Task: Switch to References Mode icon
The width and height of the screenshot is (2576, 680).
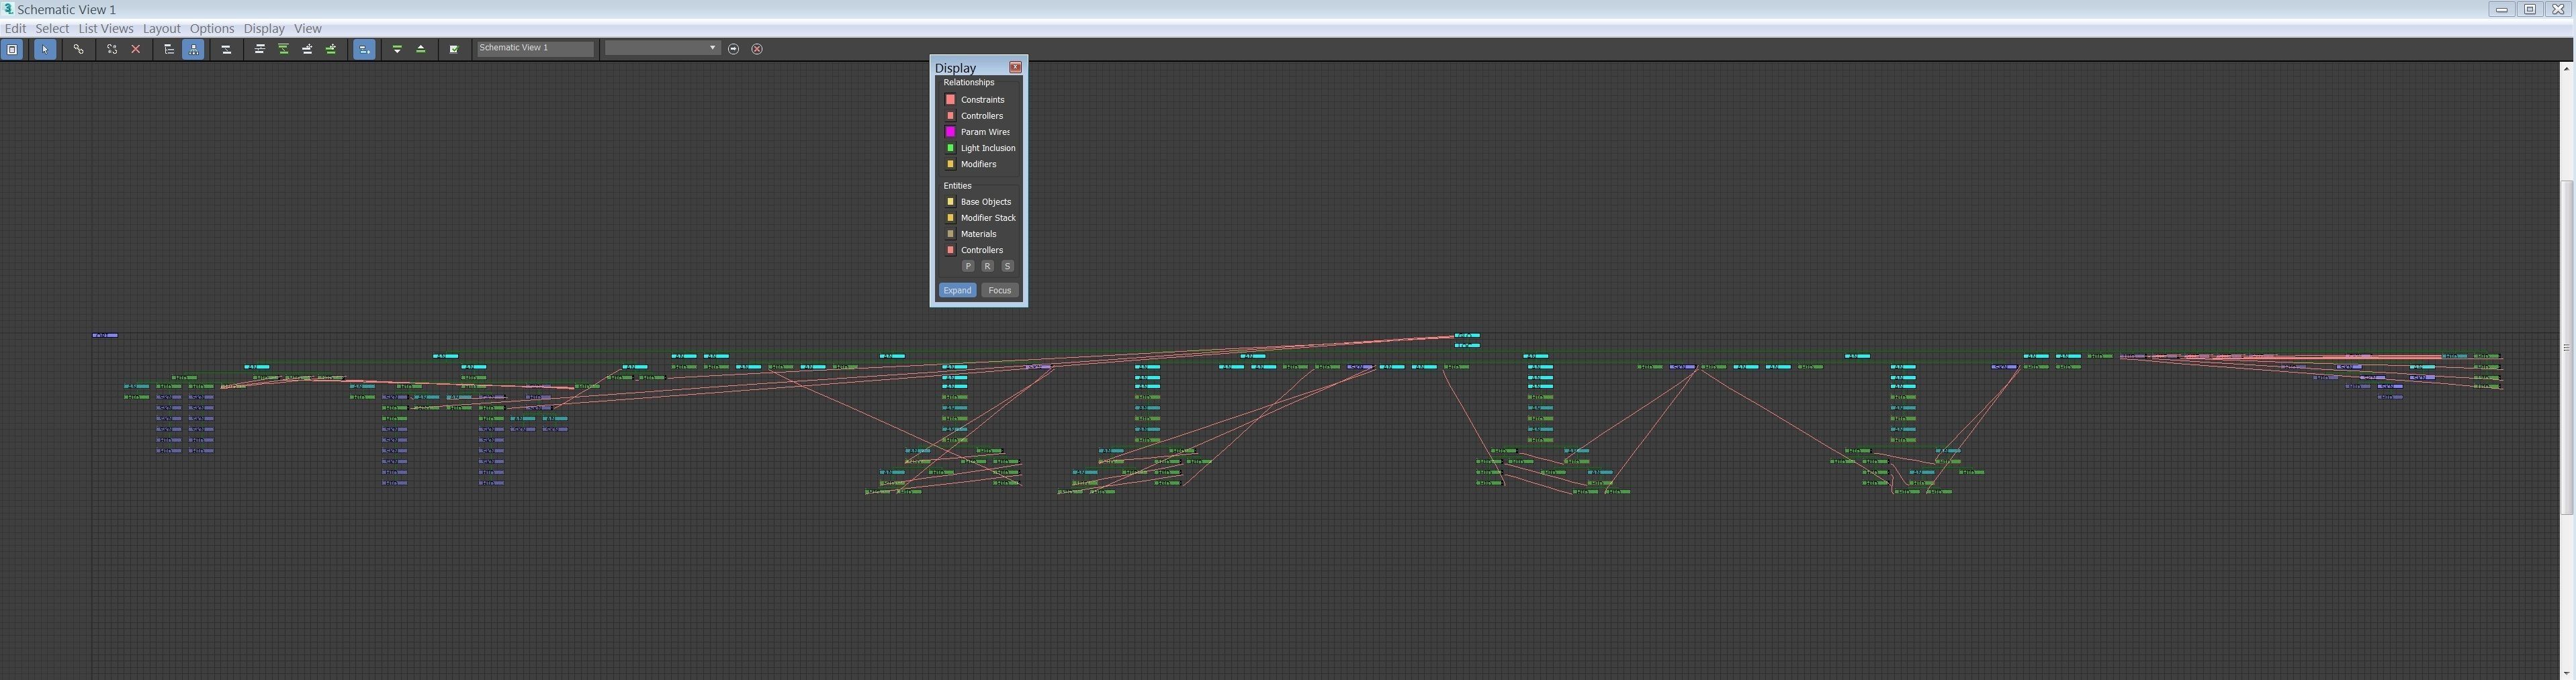Action: click(x=193, y=49)
